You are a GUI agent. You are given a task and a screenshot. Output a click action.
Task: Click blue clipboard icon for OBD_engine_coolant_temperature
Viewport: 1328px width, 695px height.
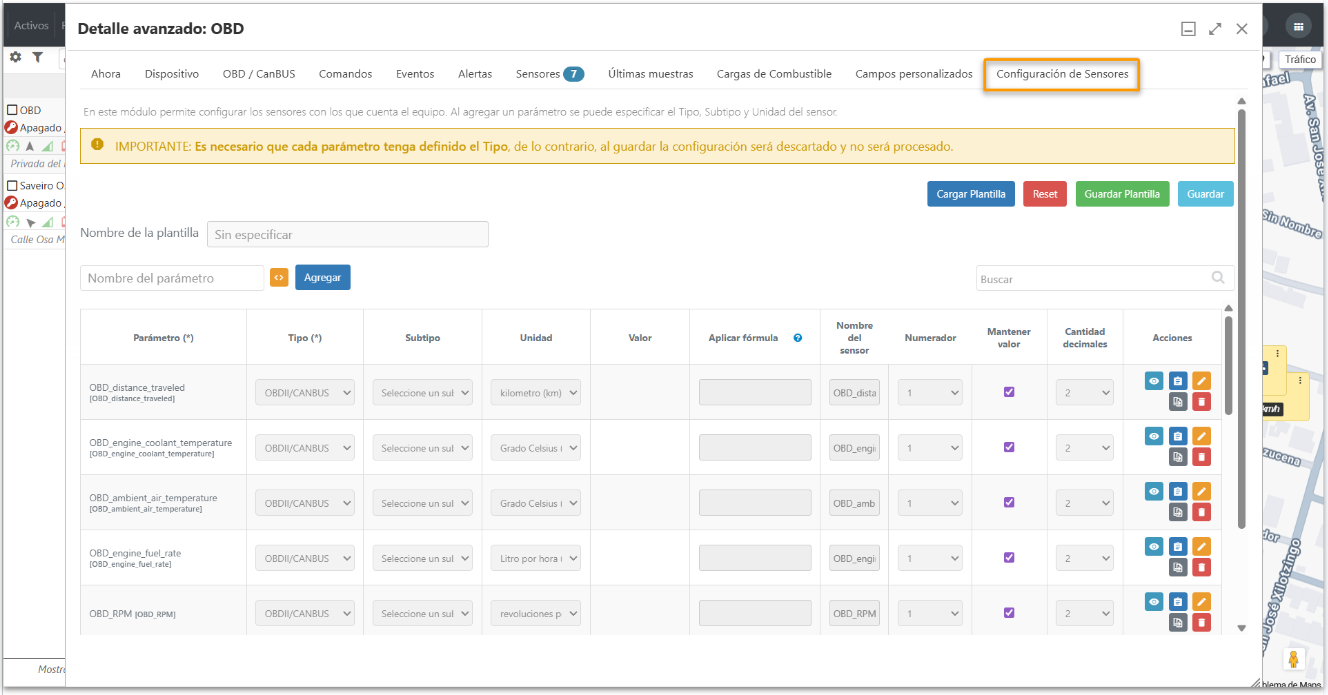coord(1178,436)
